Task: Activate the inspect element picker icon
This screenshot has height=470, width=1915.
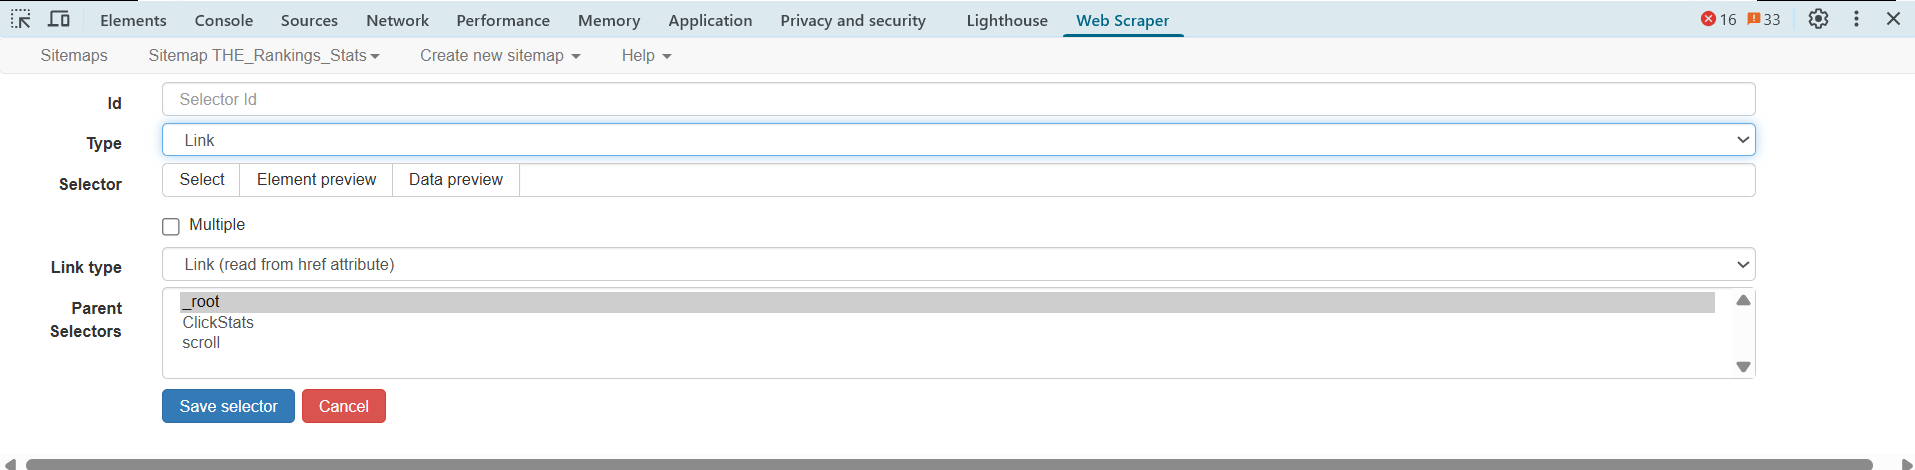Action: coord(21,19)
